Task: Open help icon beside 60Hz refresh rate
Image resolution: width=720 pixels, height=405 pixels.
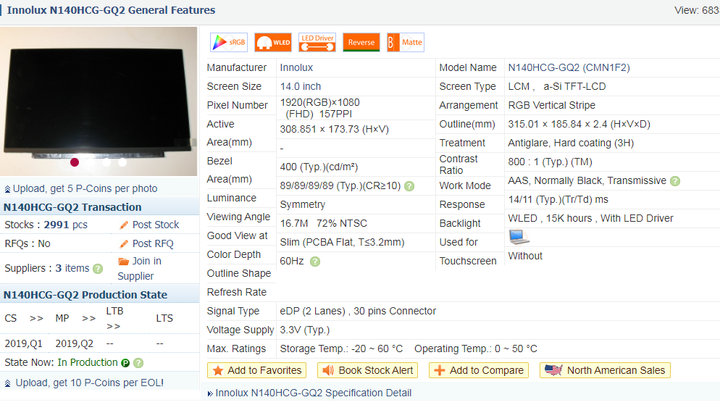Action: [x=315, y=261]
